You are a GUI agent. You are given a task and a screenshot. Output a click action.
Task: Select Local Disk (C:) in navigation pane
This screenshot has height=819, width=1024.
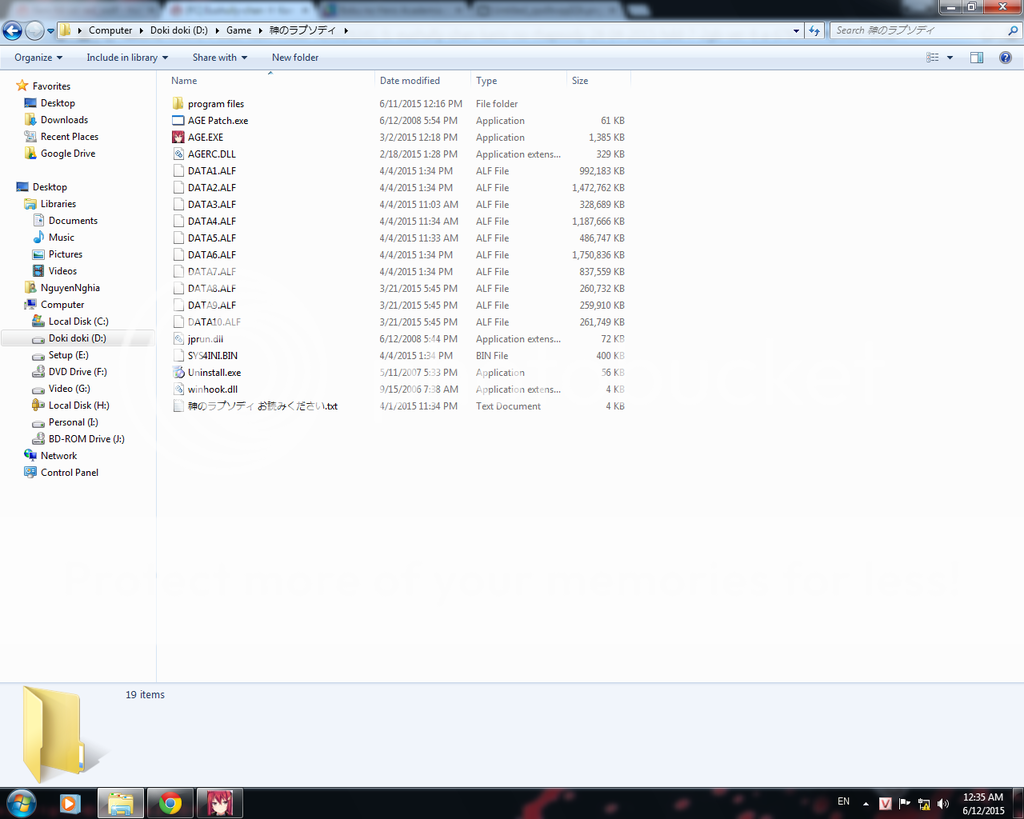pos(78,321)
